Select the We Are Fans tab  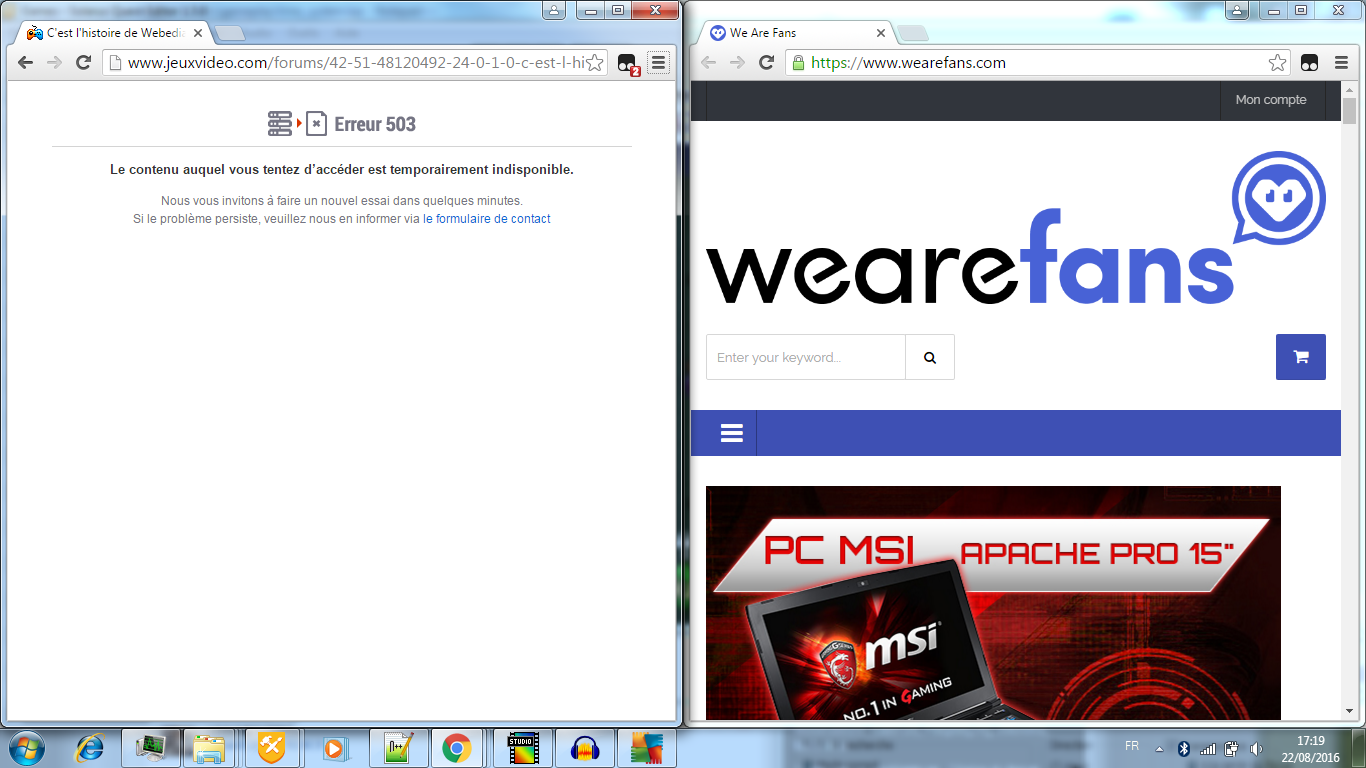(790, 33)
